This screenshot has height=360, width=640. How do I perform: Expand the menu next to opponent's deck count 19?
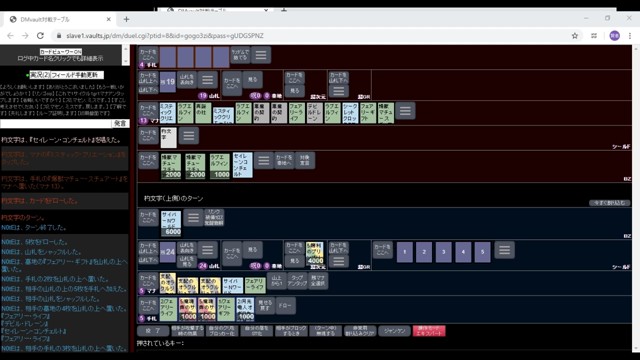[207, 79]
